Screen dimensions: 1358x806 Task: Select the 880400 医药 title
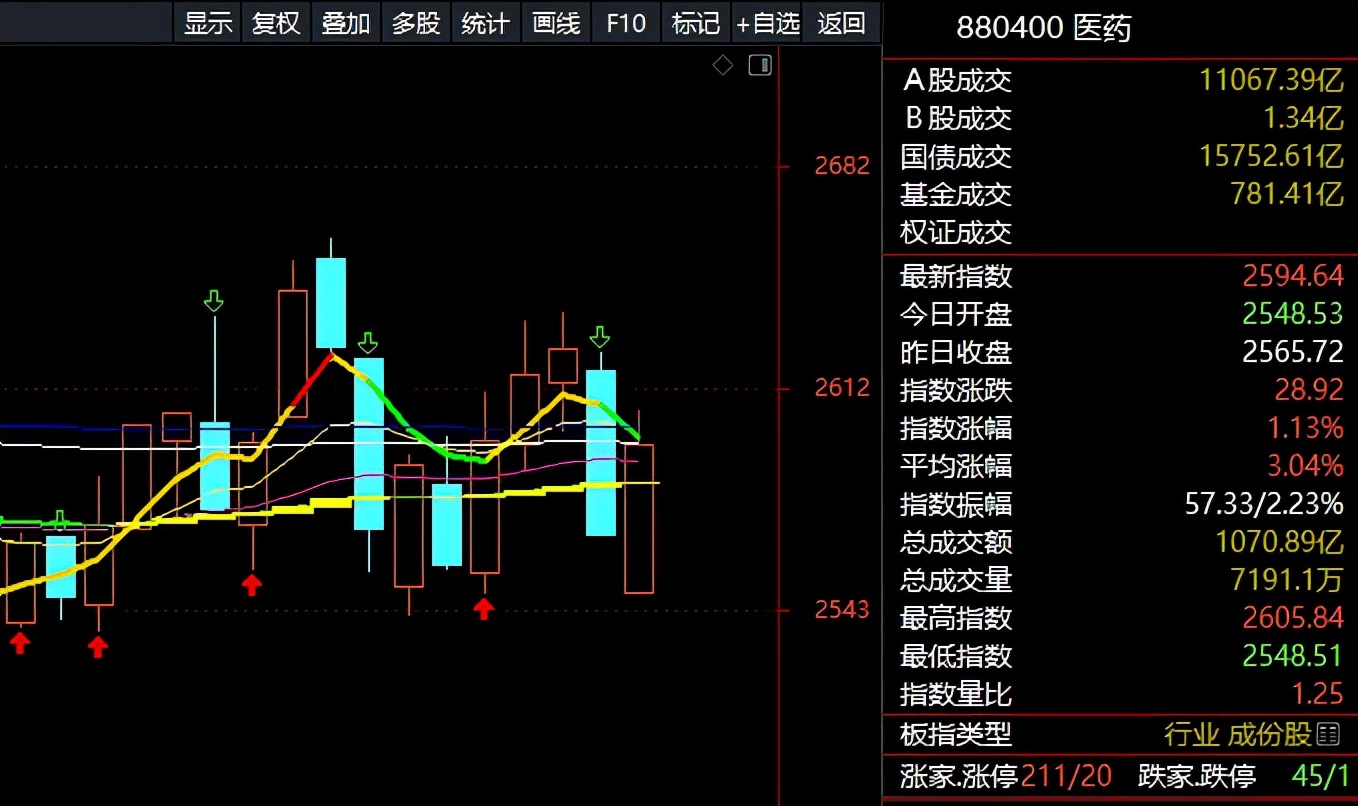click(x=1043, y=28)
